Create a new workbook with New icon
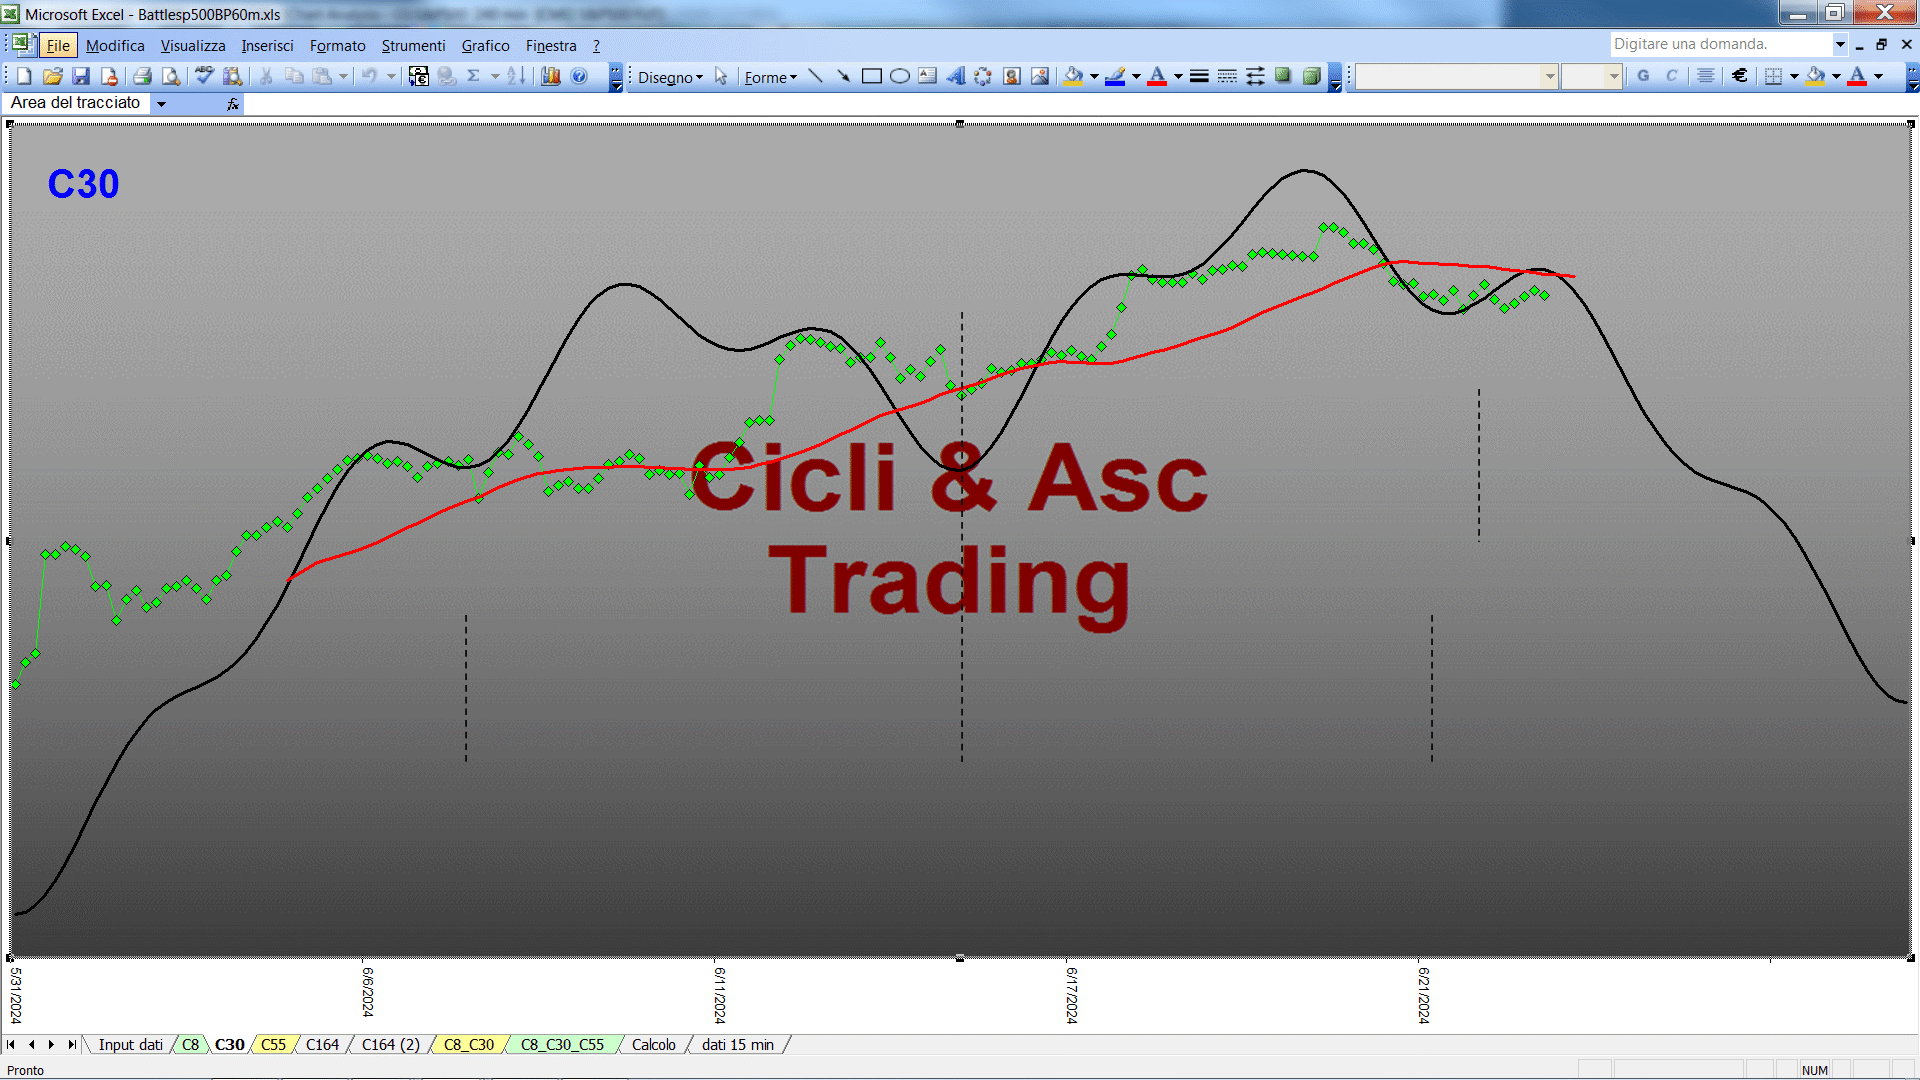The height and width of the screenshot is (1080, 1920). (25, 77)
